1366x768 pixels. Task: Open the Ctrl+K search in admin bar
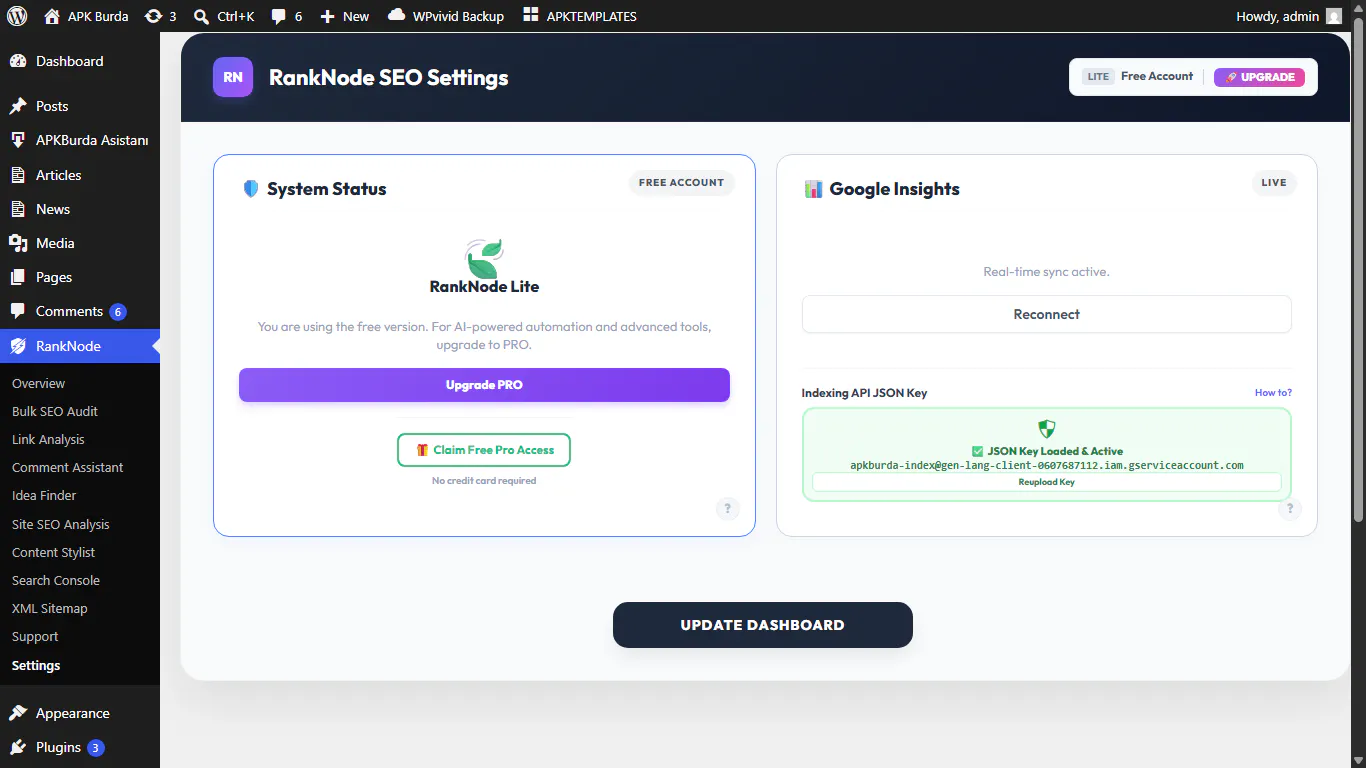pyautogui.click(x=224, y=16)
